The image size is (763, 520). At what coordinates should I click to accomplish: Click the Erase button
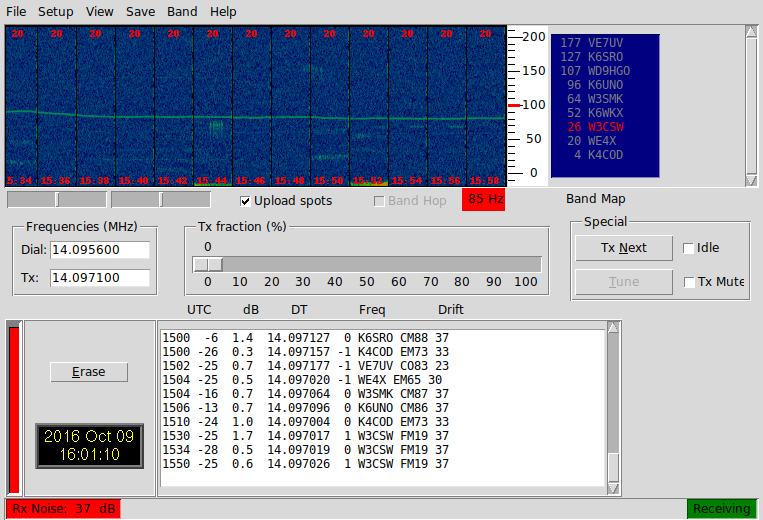pyautogui.click(x=89, y=372)
